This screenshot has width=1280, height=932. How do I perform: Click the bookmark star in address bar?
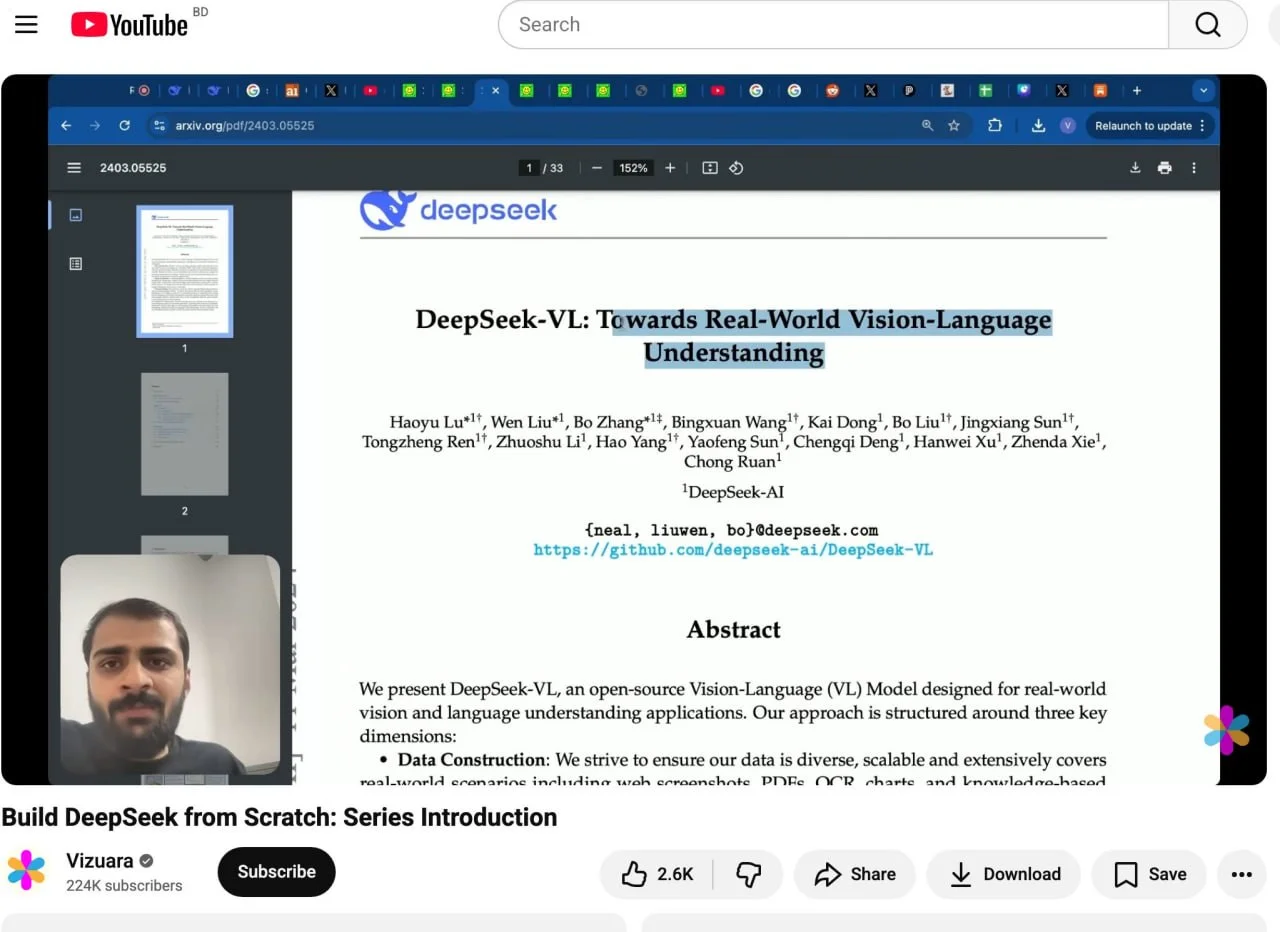pos(954,126)
